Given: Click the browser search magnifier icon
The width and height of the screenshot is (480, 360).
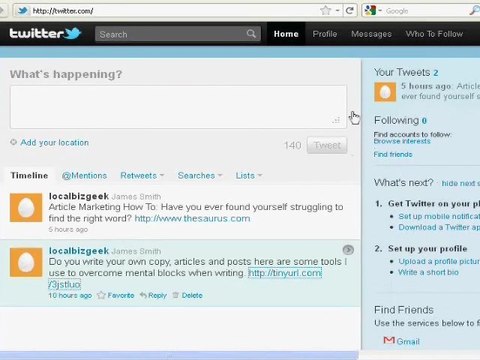Looking at the screenshot, I should pos(475,11).
